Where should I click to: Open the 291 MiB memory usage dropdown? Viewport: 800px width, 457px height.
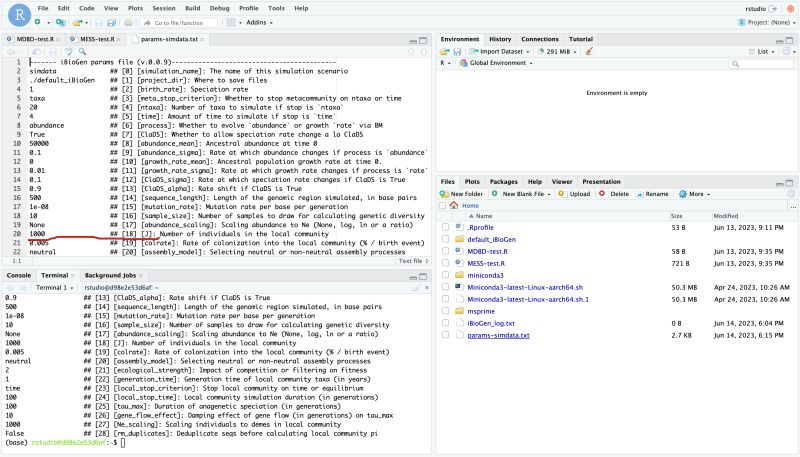coord(558,52)
